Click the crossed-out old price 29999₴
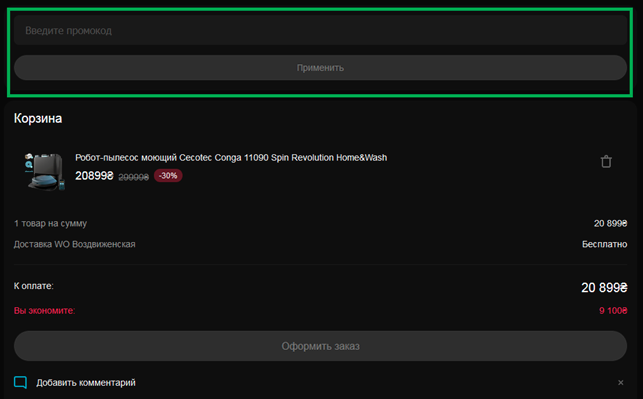This screenshot has height=399, width=643. [x=134, y=177]
